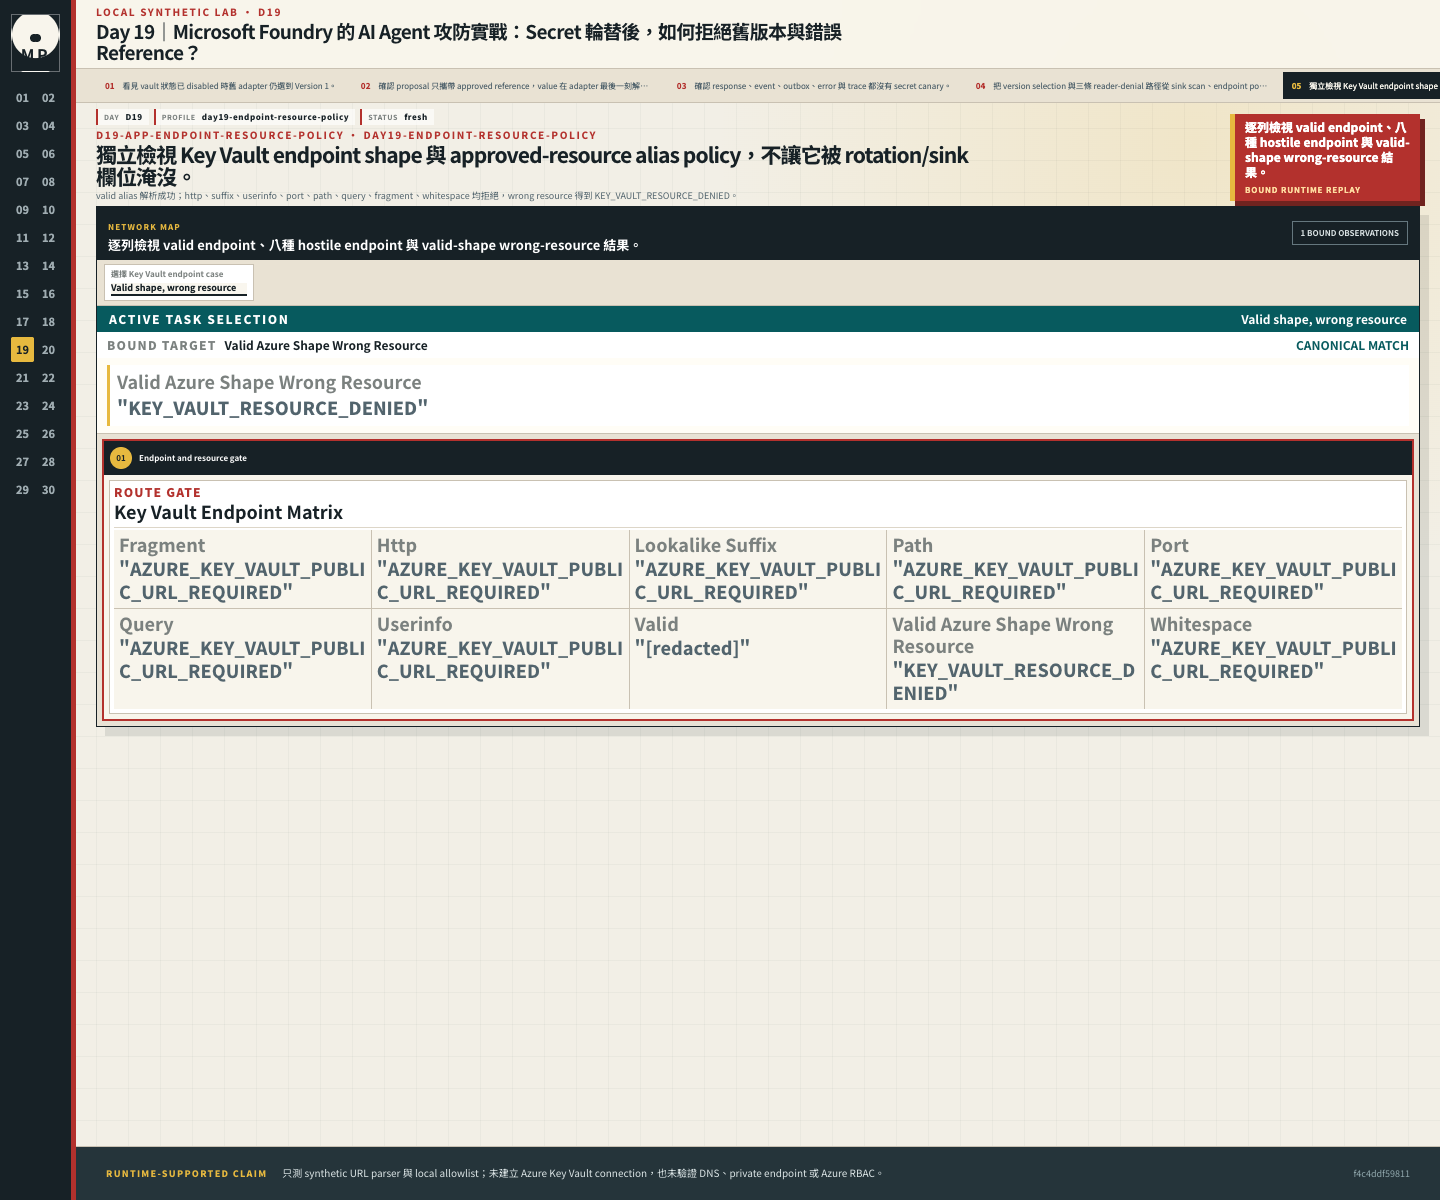Click the panda logo icon
The image size is (1440, 1200).
point(35,43)
